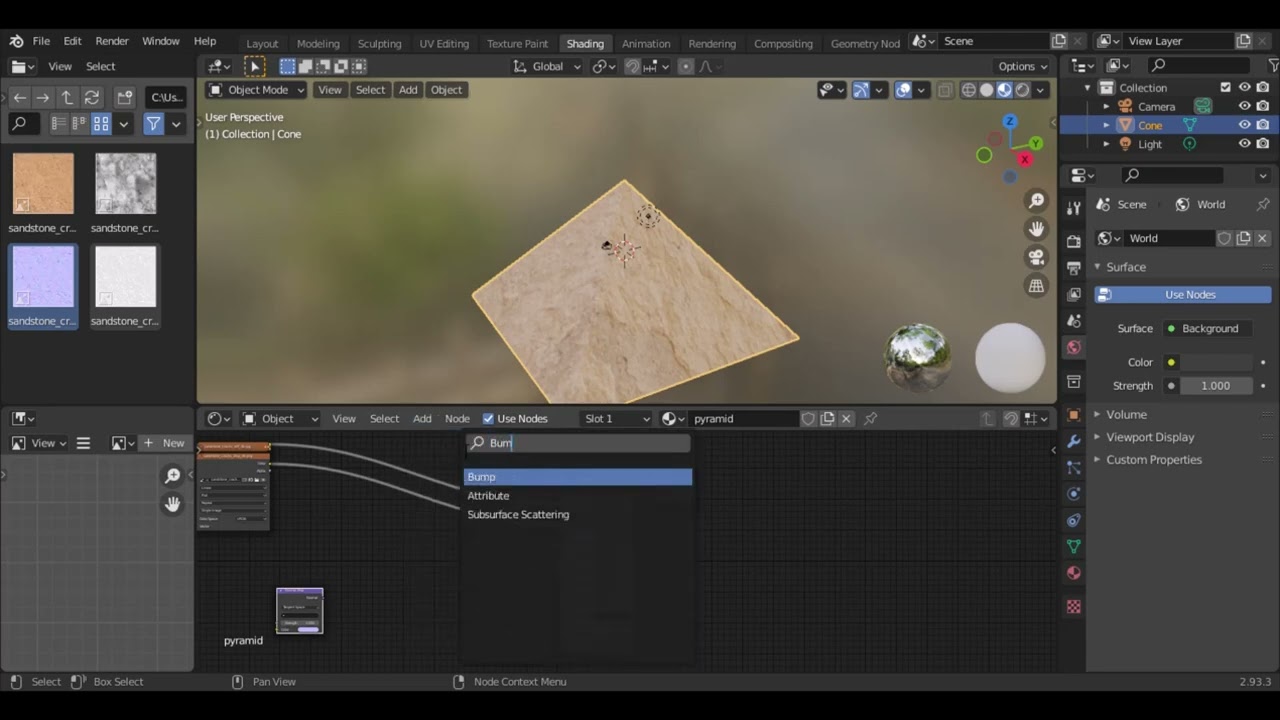Toggle snapping magnet in viewport header
This screenshot has height=720, width=1280.
tap(632, 66)
